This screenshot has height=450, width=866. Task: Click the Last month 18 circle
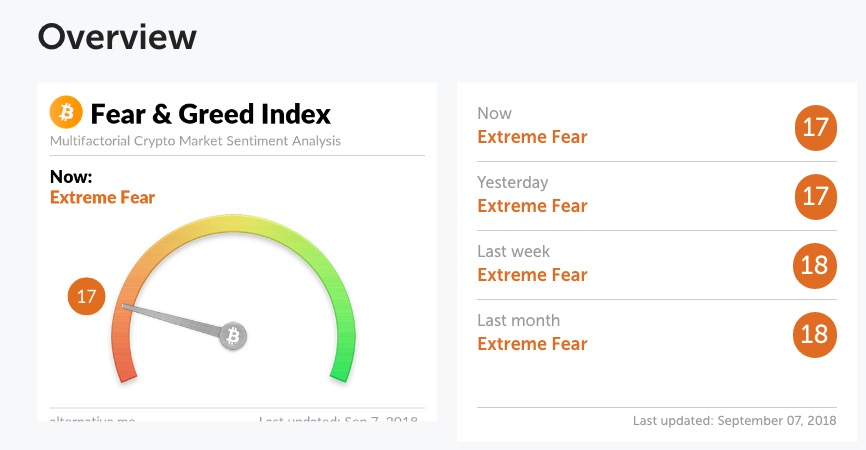click(815, 335)
